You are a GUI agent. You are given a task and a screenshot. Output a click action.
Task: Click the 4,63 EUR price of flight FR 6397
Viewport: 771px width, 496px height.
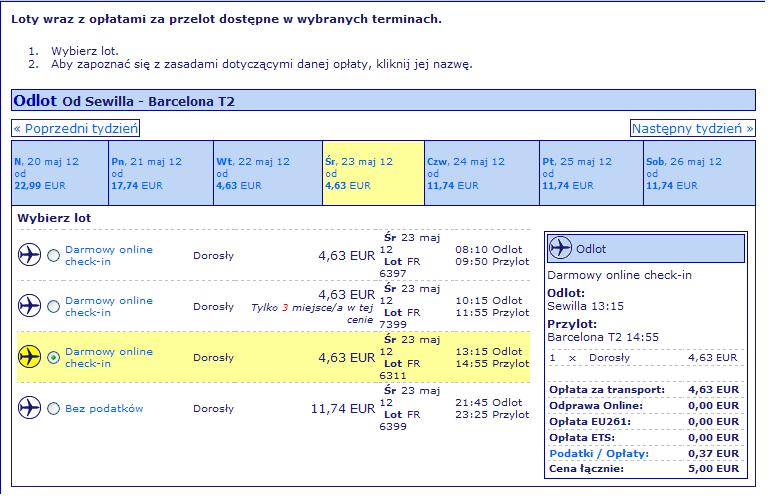coord(347,256)
